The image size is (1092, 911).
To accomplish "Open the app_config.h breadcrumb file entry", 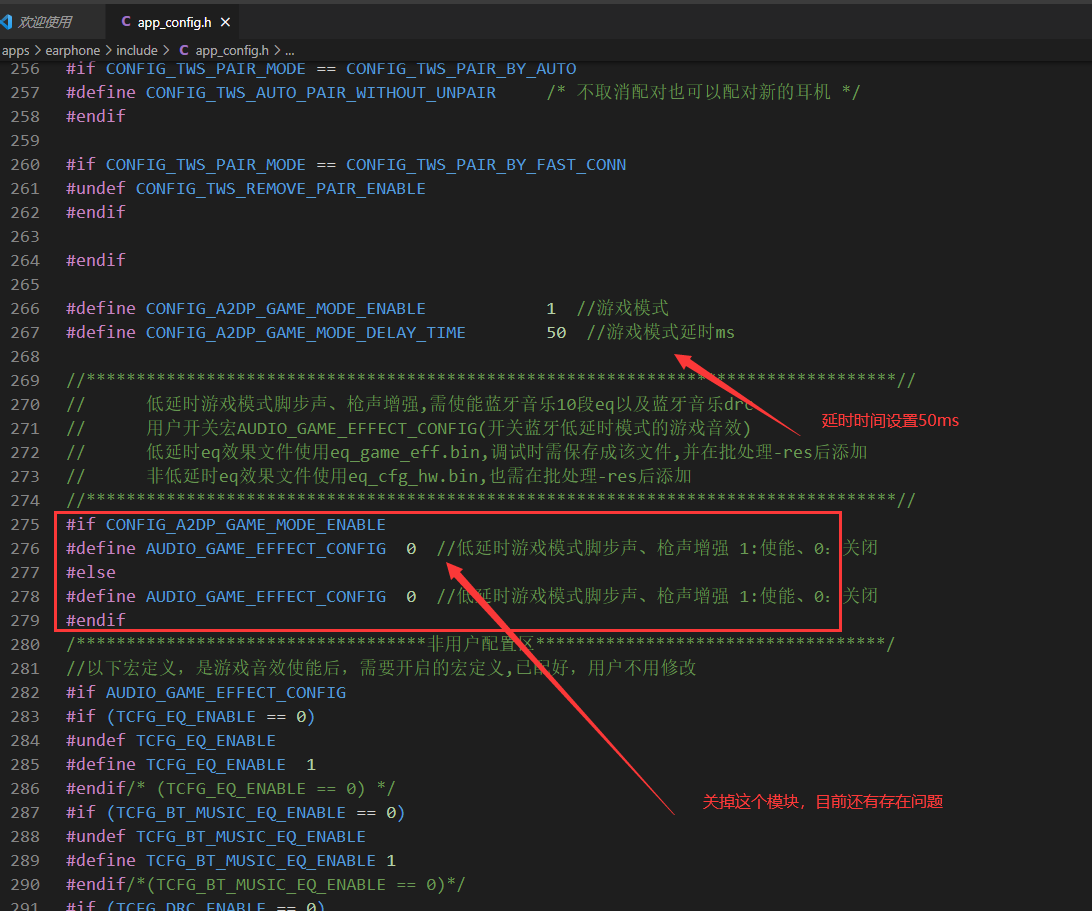I will [232, 50].
